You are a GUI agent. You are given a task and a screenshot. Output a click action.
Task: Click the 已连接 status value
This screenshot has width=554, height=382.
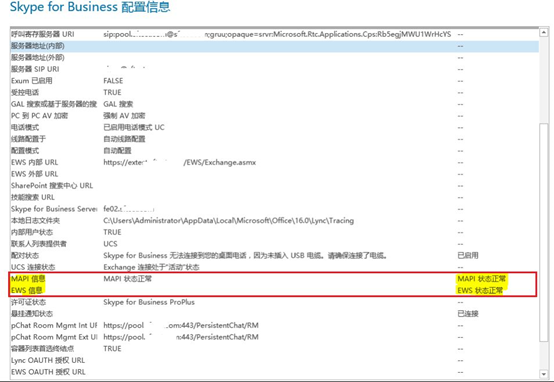point(468,314)
